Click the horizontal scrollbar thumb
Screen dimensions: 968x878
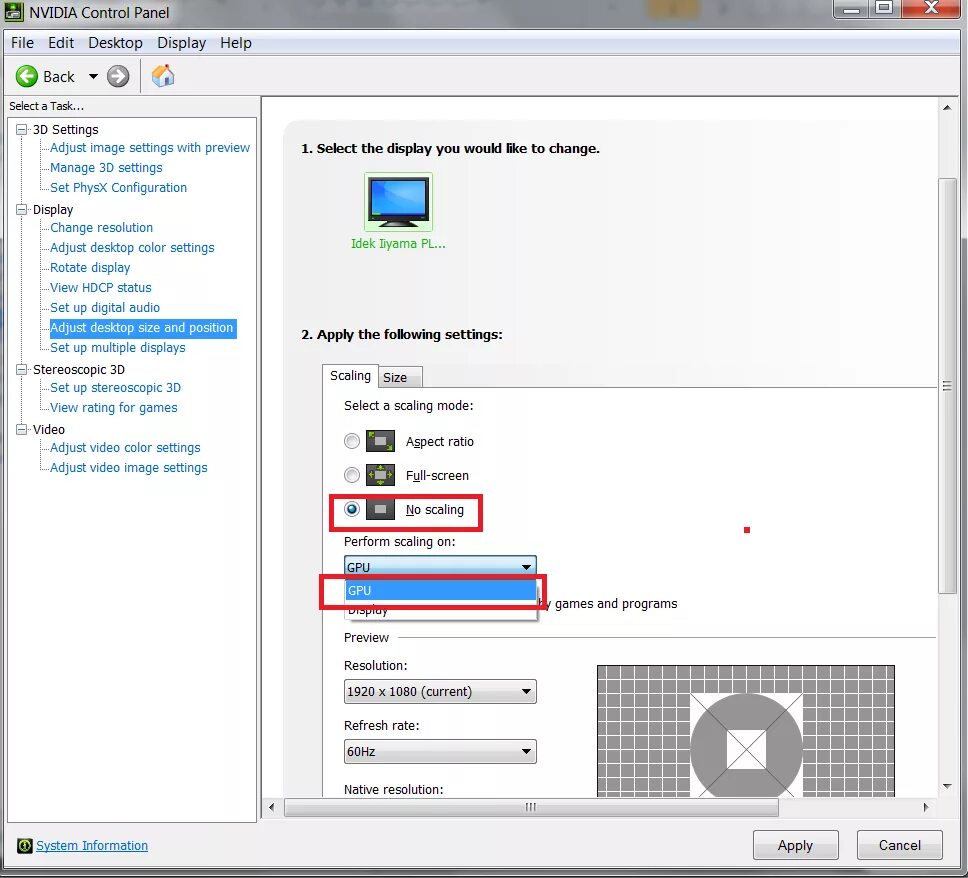531,807
